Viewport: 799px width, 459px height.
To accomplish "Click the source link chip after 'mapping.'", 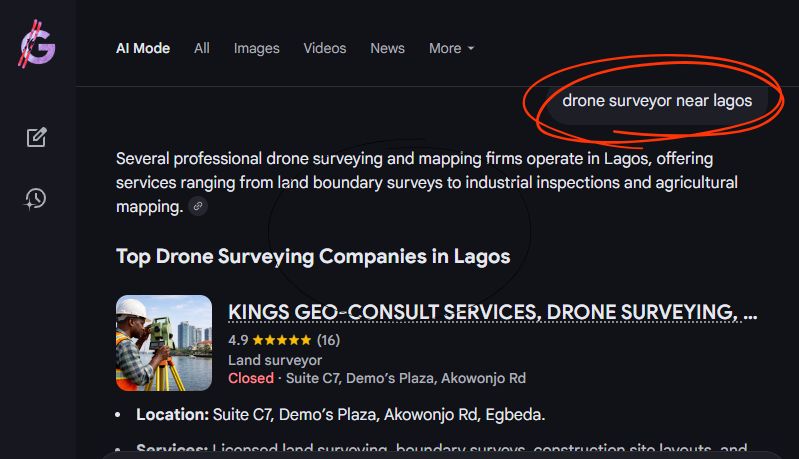I will 198,206.
